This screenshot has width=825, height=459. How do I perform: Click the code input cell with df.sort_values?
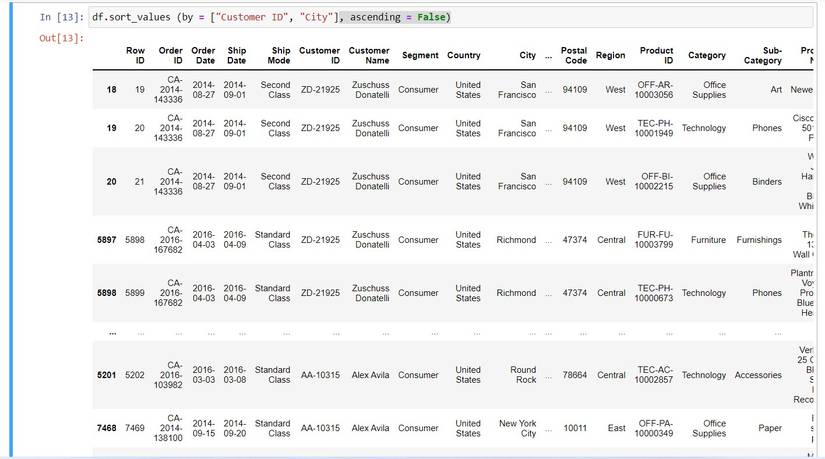[450, 17]
